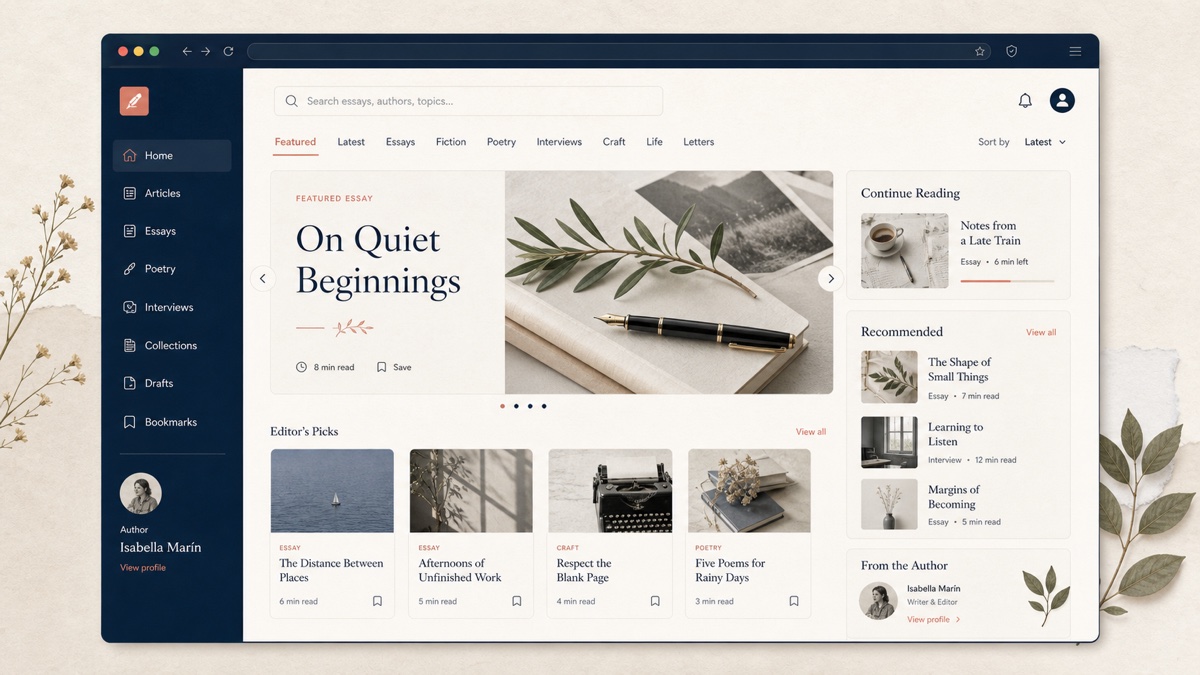Bookmark Afternoons of Unfinished Work card
This screenshot has width=1200, height=675.
point(517,601)
